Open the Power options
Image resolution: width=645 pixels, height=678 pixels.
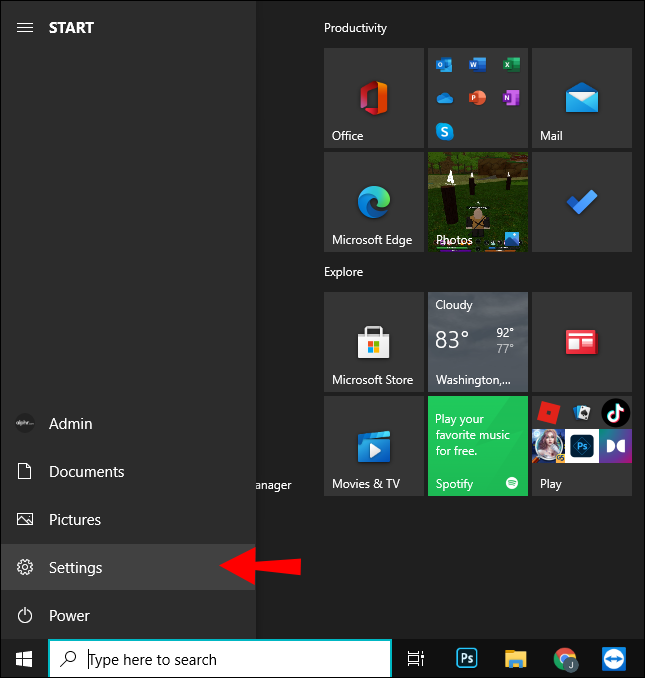click(x=128, y=615)
